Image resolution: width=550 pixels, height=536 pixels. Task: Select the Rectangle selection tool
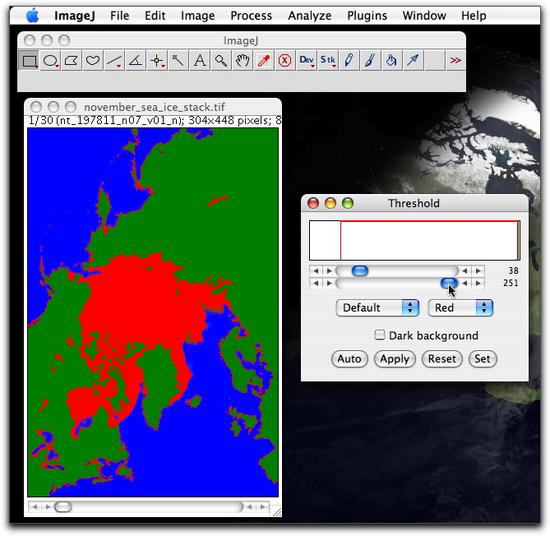pos(29,61)
